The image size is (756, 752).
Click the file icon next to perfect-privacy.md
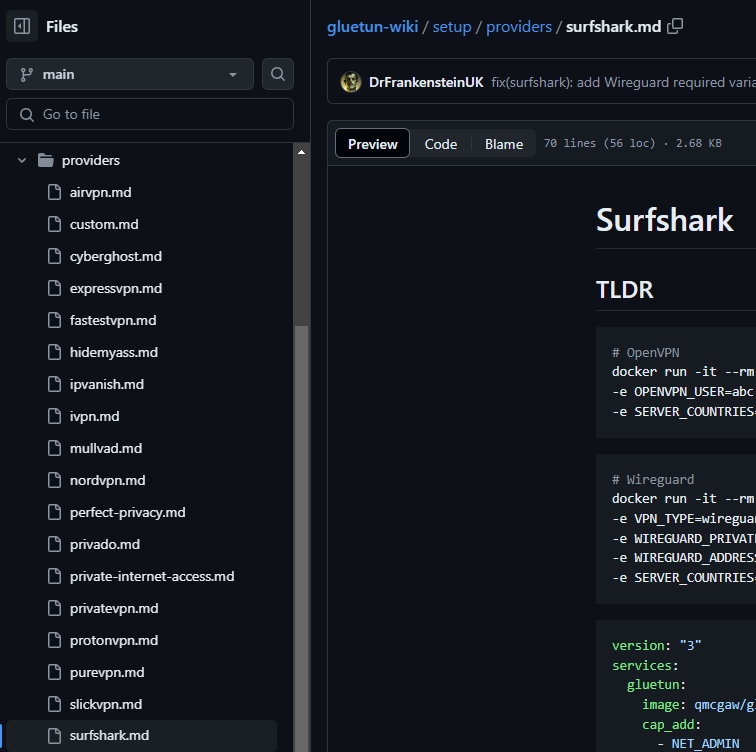[54, 512]
